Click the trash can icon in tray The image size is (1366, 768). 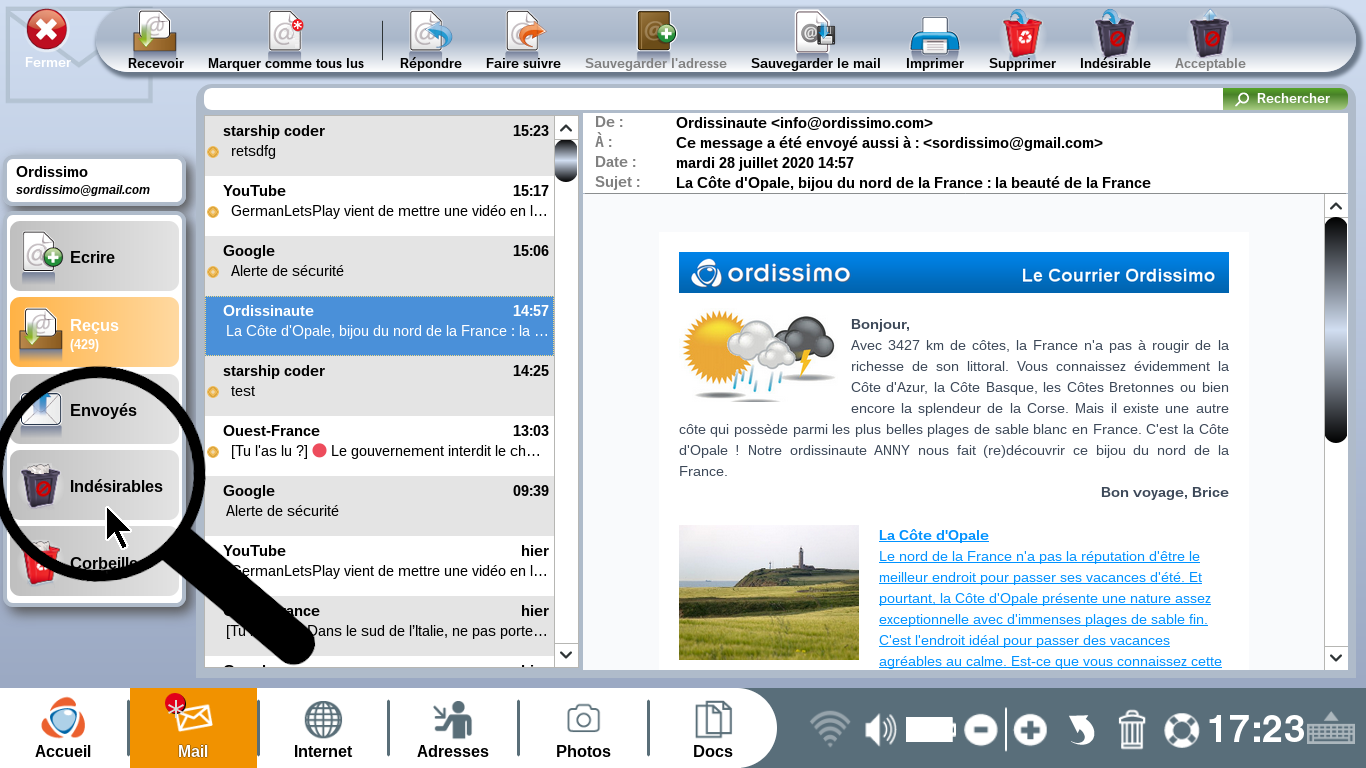coord(1131,730)
